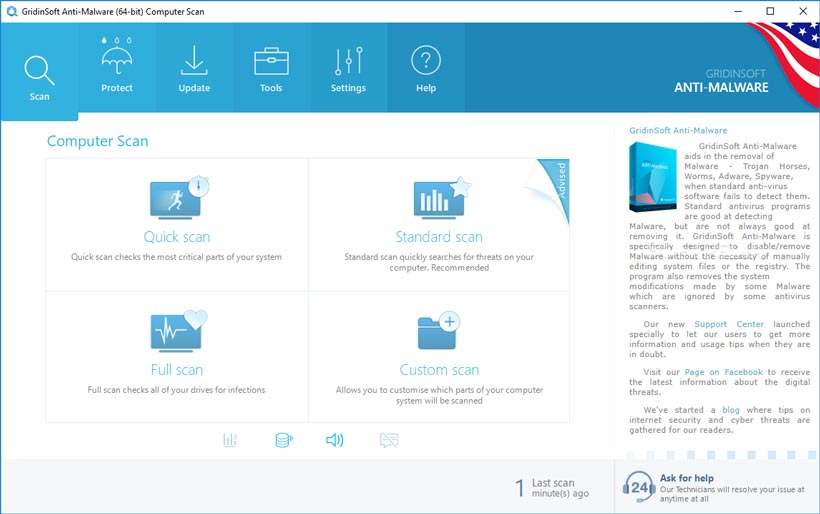Open the Support Center link

click(x=729, y=324)
